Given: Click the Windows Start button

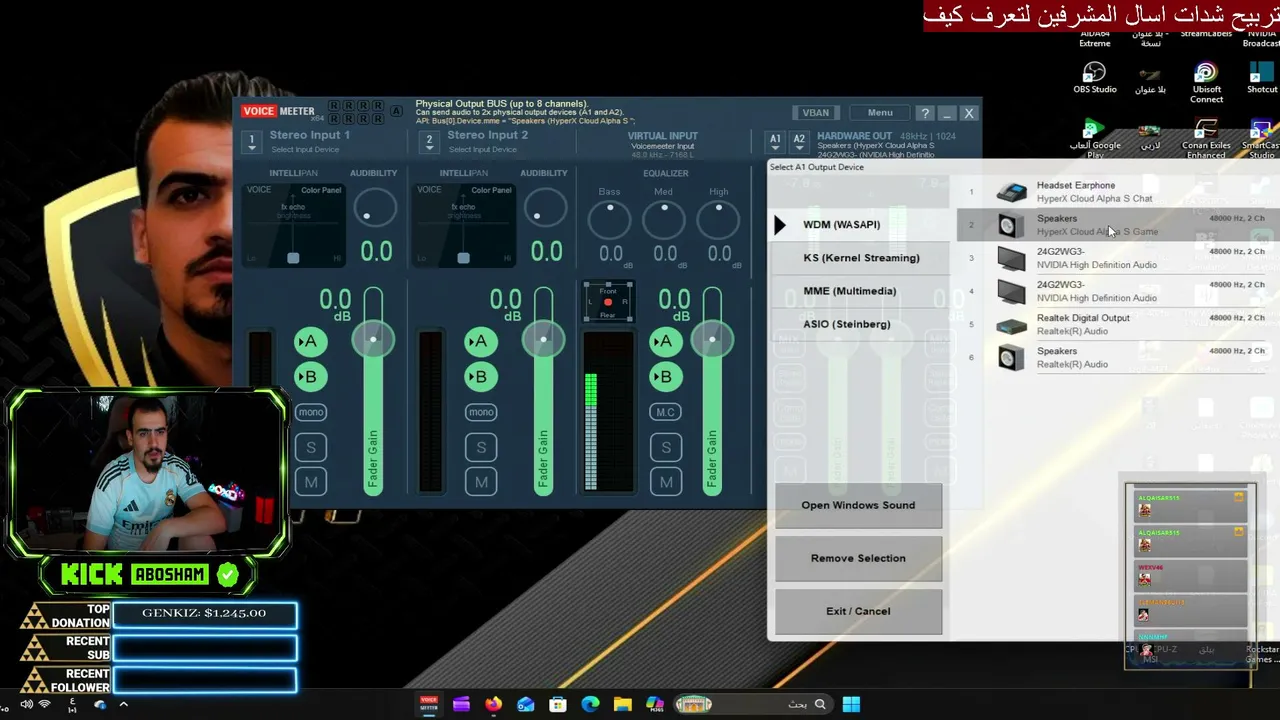Looking at the screenshot, I should pyautogui.click(x=851, y=704).
